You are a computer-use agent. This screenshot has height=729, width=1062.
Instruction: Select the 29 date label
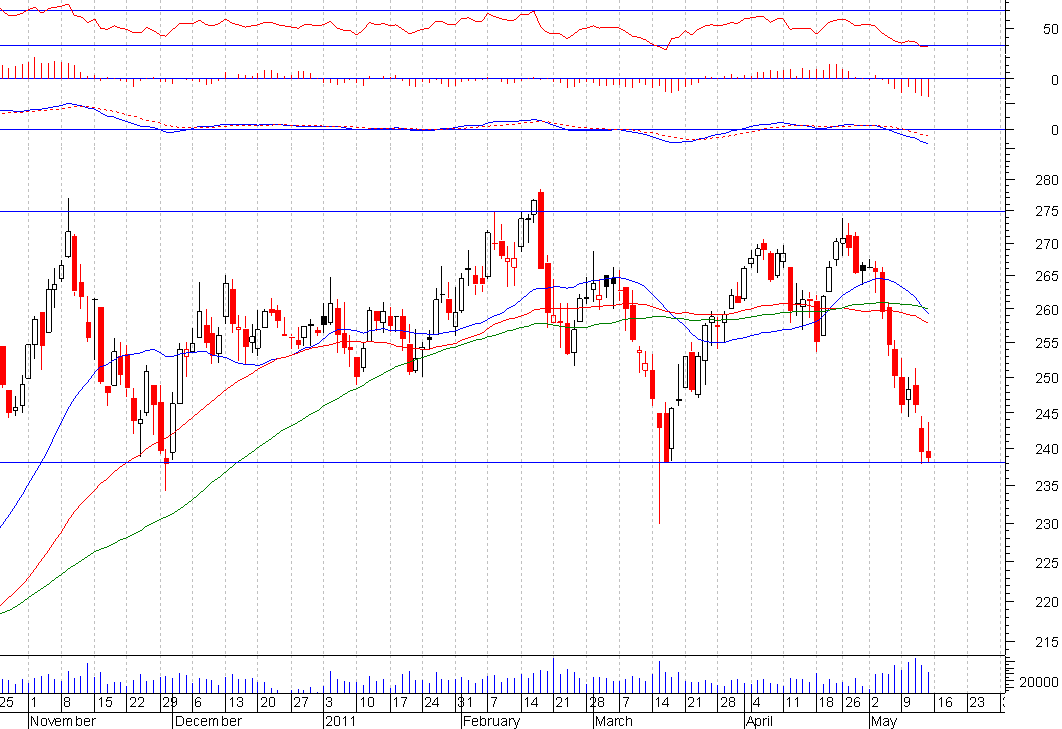pyautogui.click(x=169, y=703)
